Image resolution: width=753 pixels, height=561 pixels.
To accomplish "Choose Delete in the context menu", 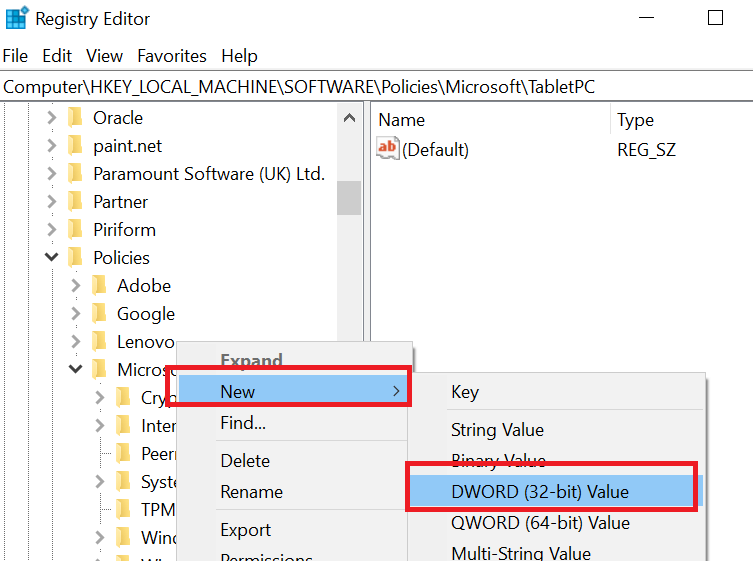I will pos(245,461).
